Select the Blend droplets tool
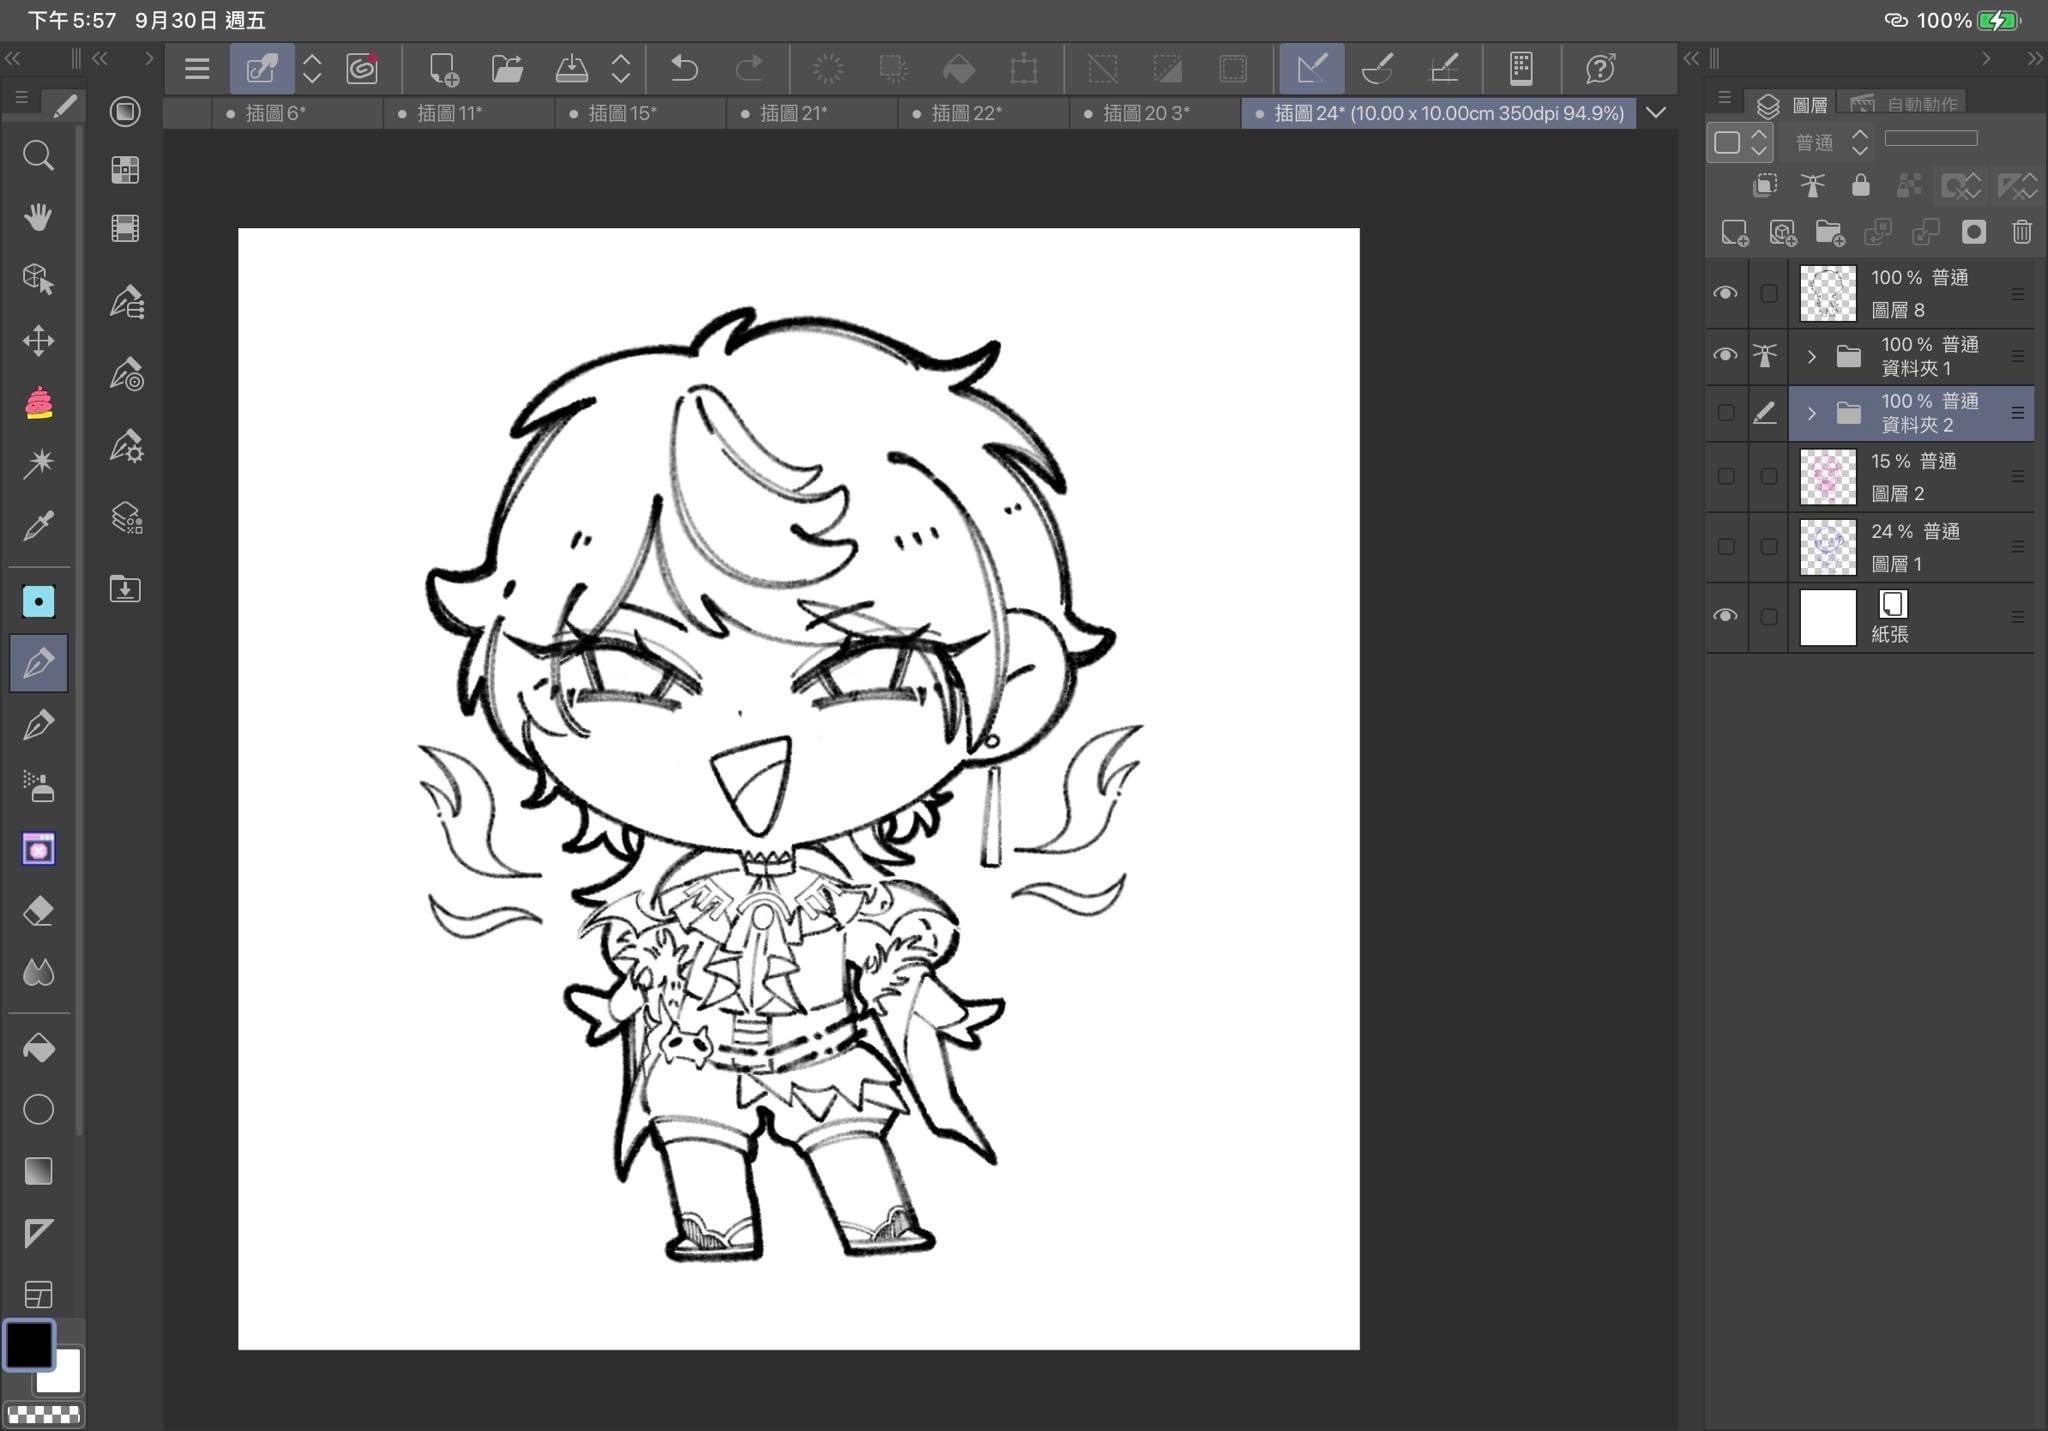The width and height of the screenshot is (2048, 1431). [38, 973]
